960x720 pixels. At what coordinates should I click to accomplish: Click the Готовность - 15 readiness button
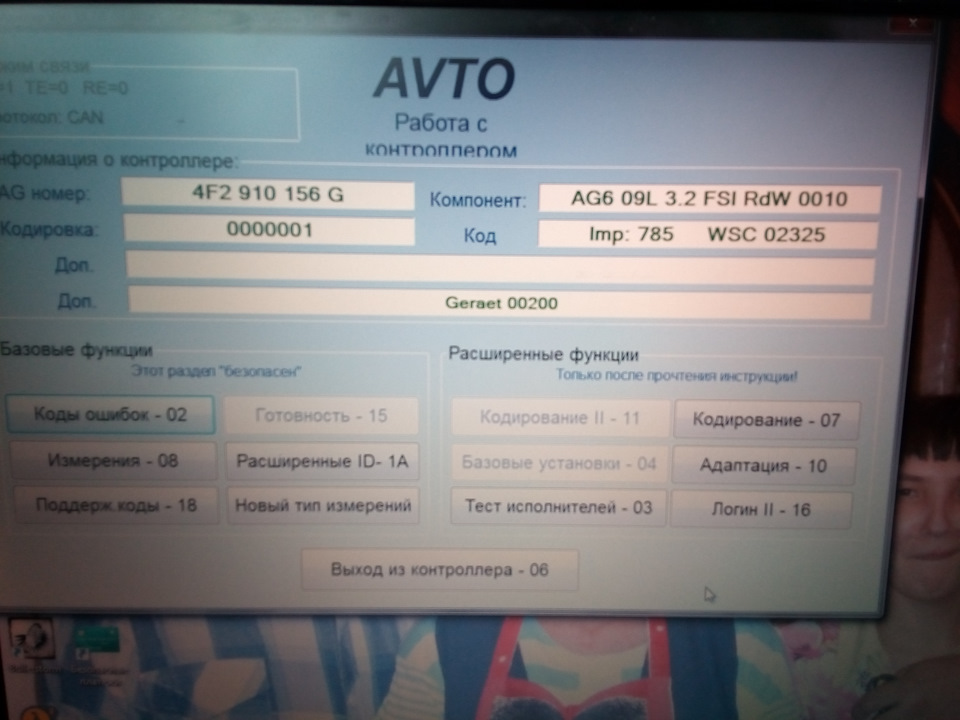coord(321,415)
